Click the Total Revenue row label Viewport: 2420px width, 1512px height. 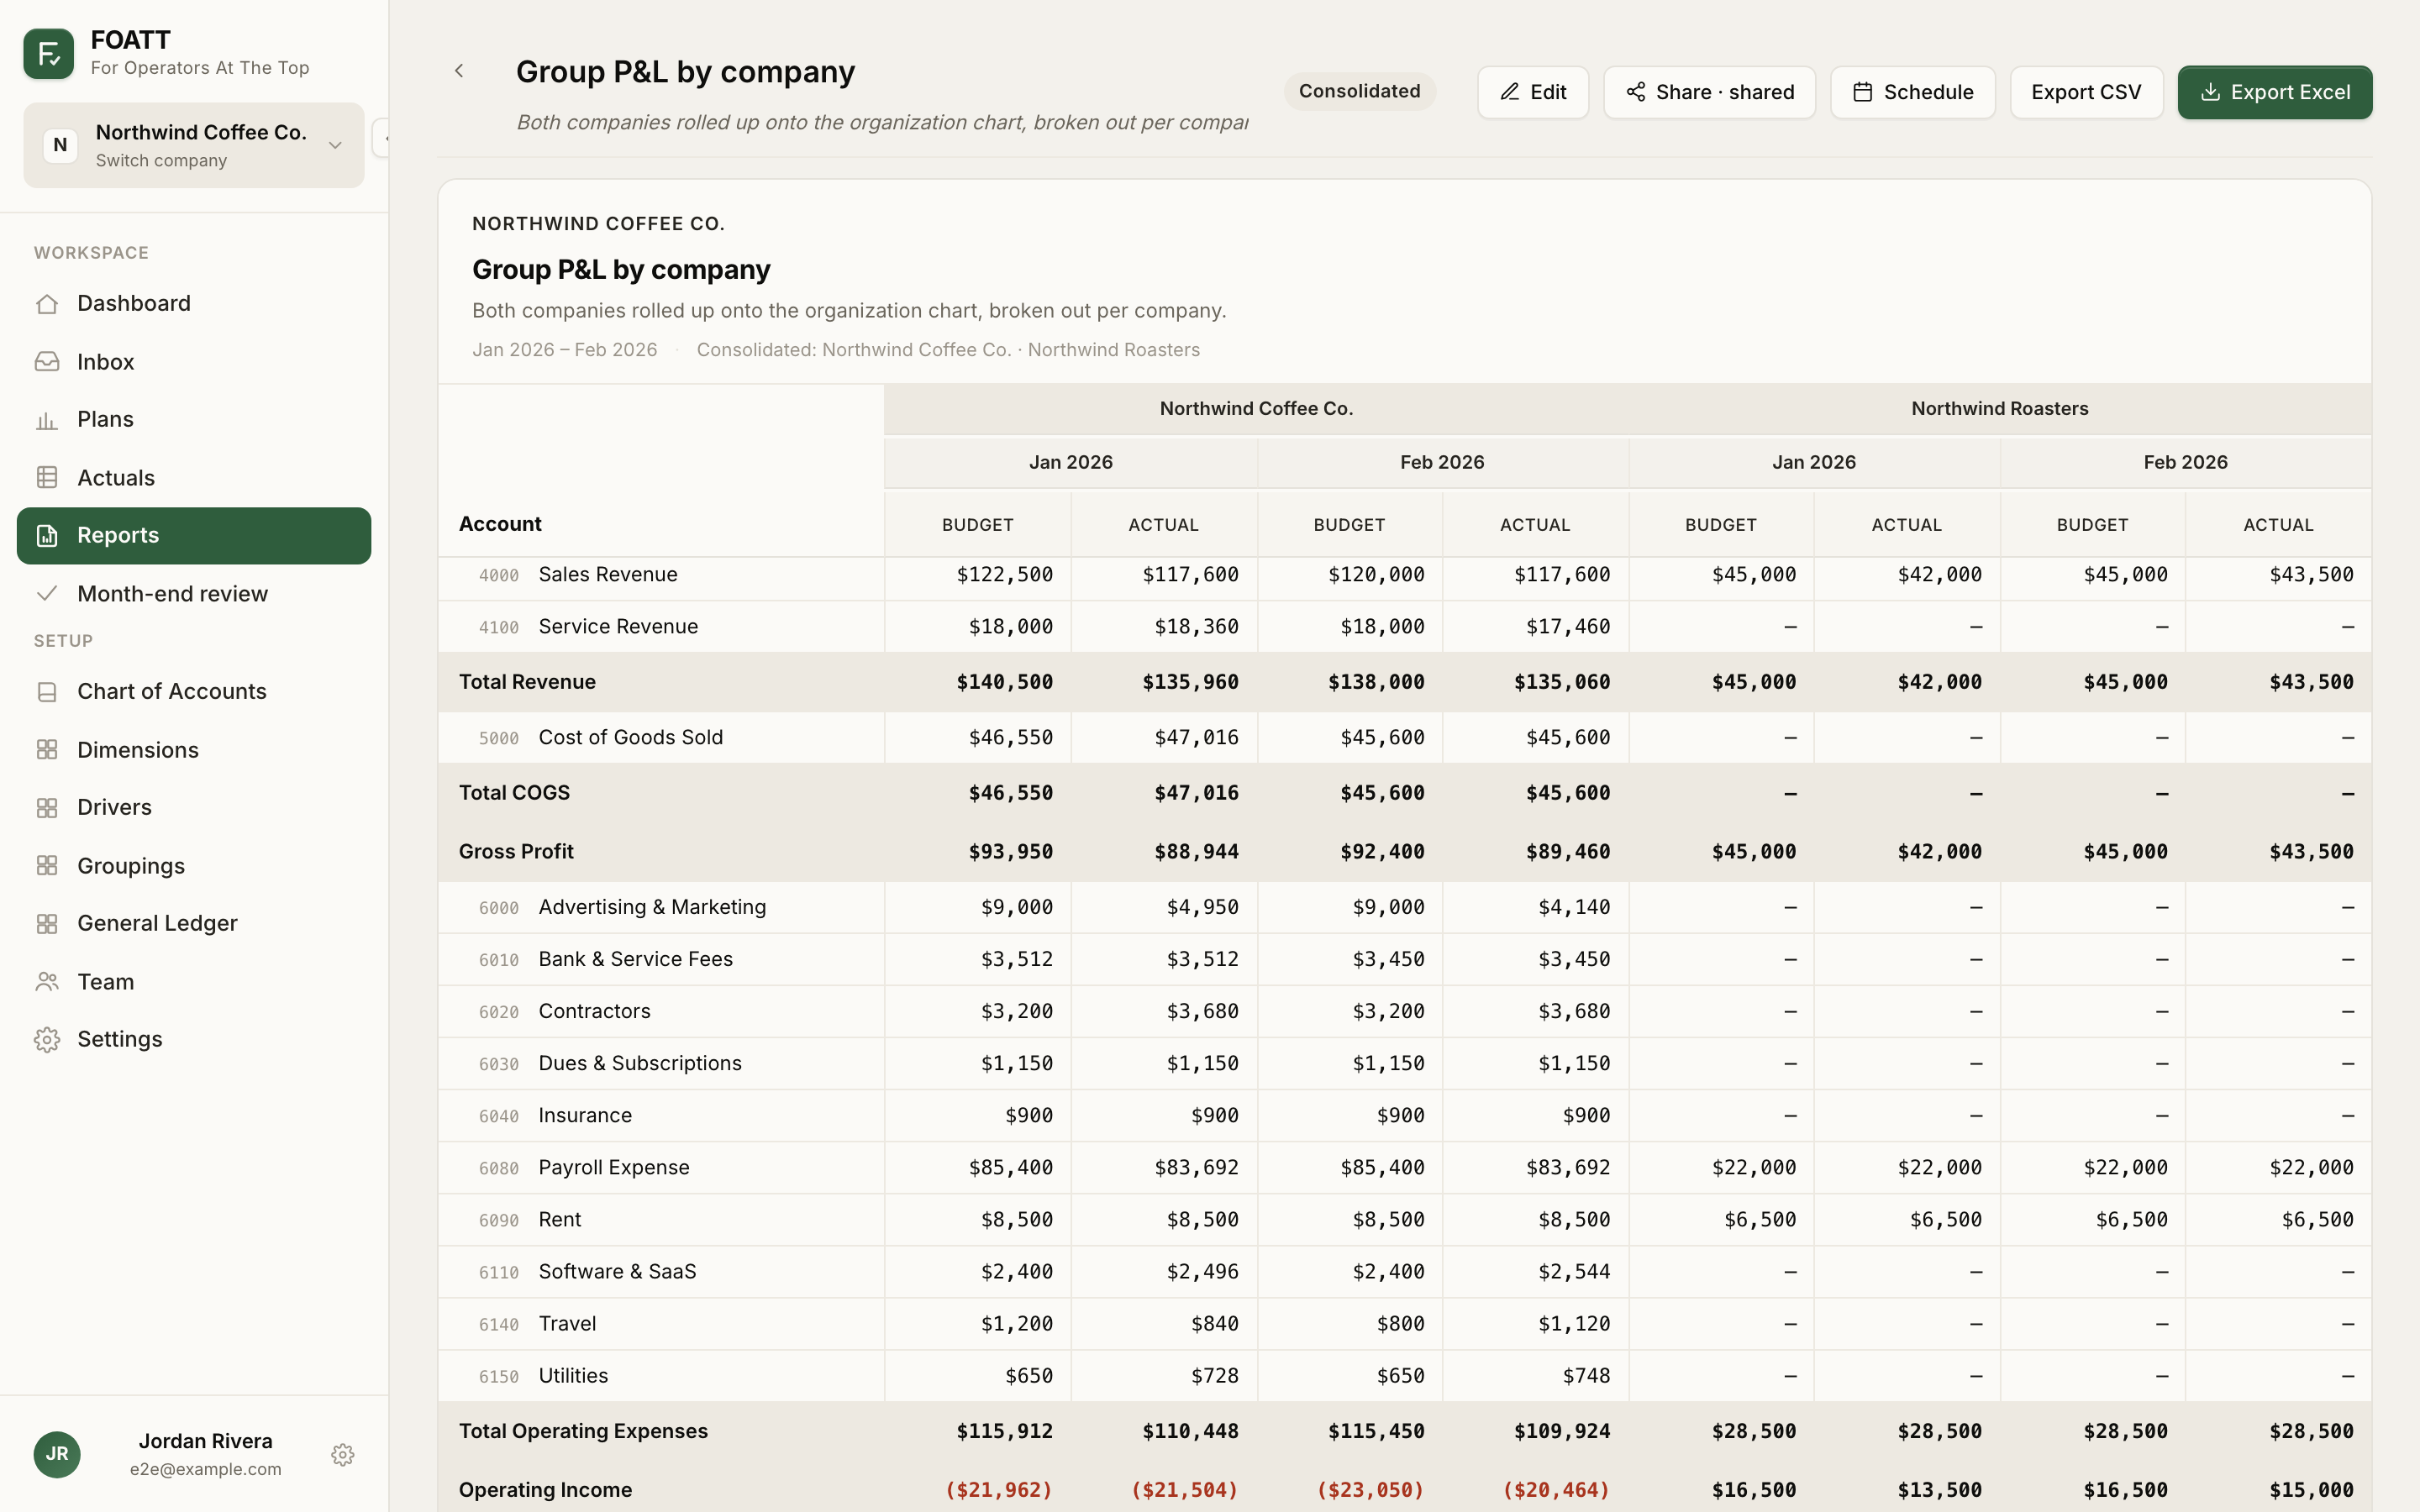(527, 682)
